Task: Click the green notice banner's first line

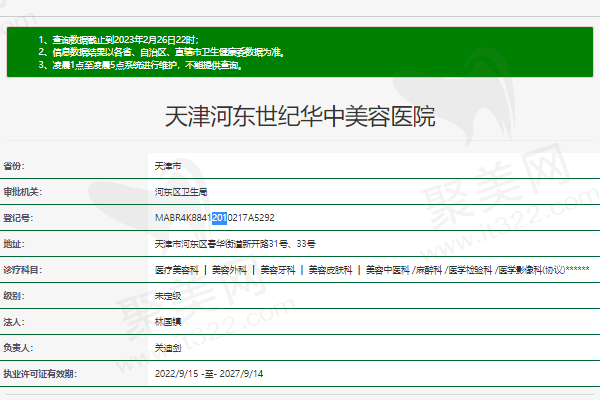Action: 150,38
